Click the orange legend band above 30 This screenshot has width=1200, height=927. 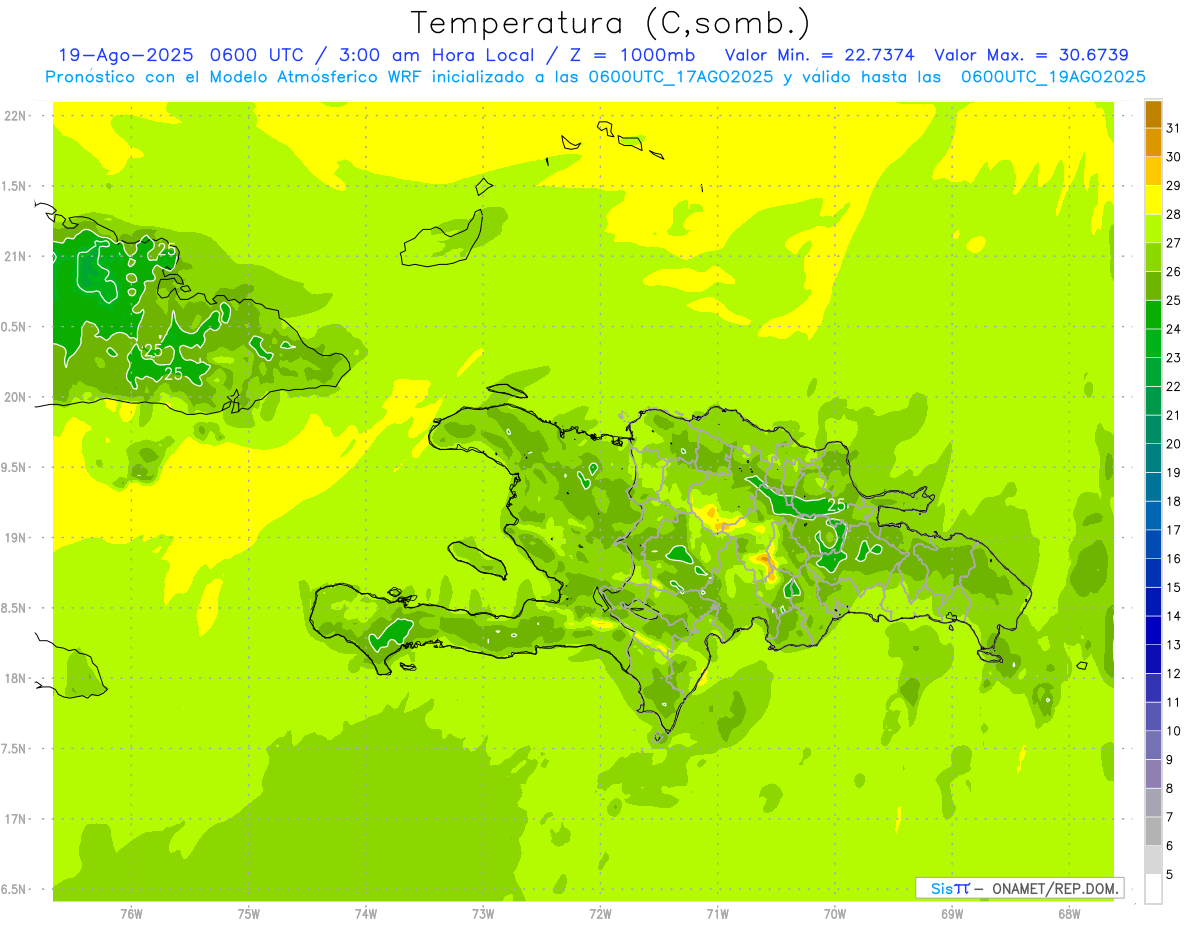(x=1153, y=143)
